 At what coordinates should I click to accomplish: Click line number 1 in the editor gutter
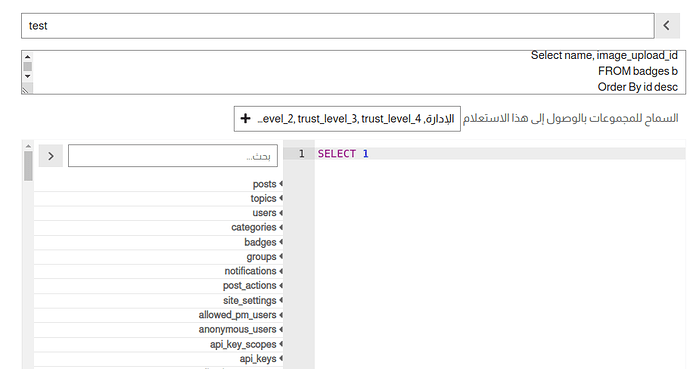click(x=301, y=153)
